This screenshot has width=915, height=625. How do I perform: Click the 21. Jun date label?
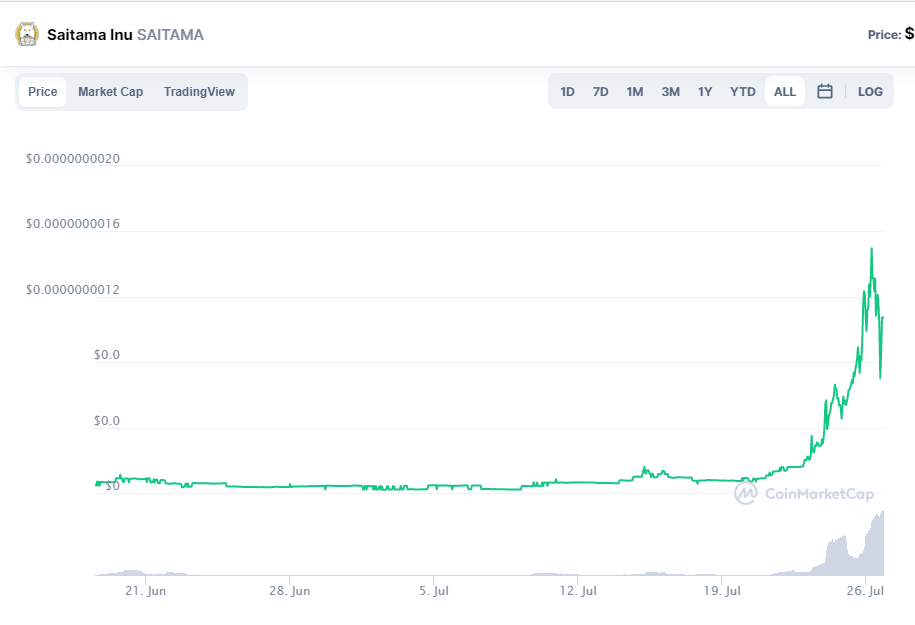click(x=145, y=591)
